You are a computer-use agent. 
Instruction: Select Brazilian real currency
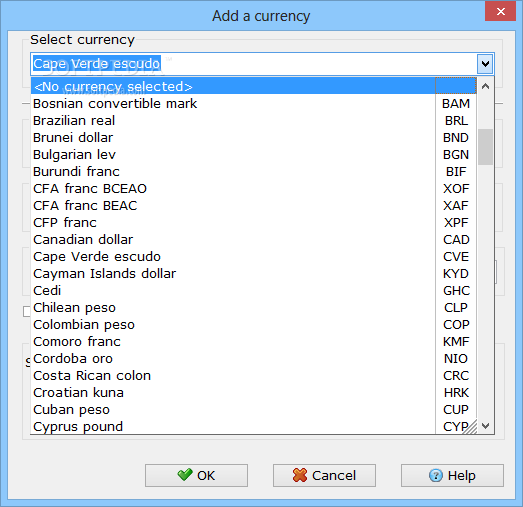pyautogui.click(x=253, y=120)
